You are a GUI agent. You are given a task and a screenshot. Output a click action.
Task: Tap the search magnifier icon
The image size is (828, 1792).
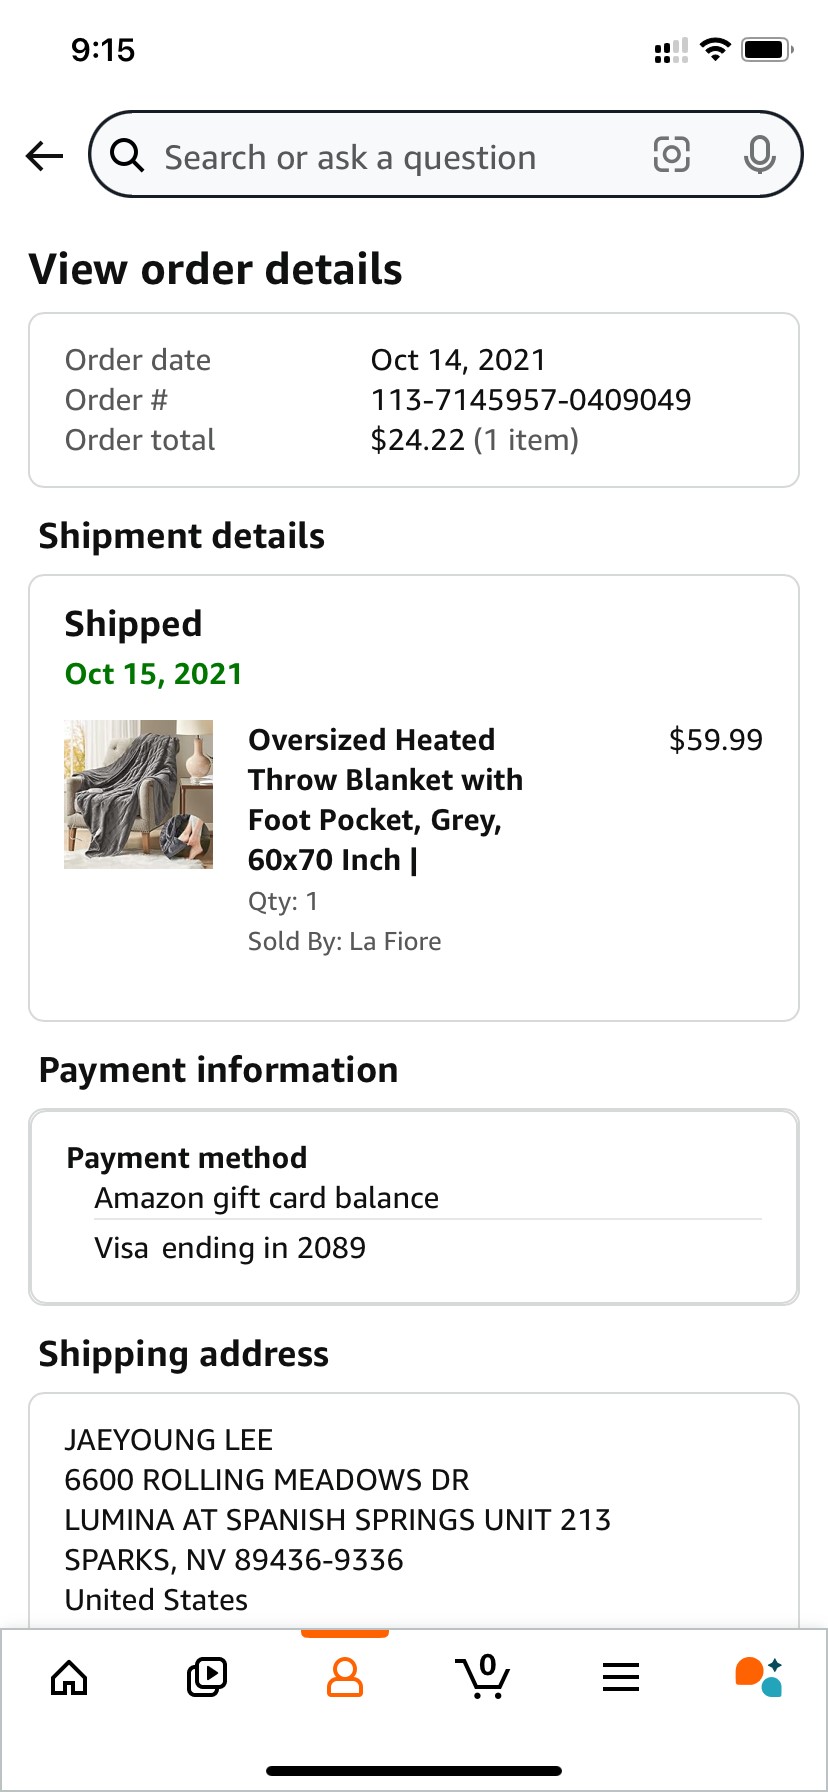click(x=127, y=155)
